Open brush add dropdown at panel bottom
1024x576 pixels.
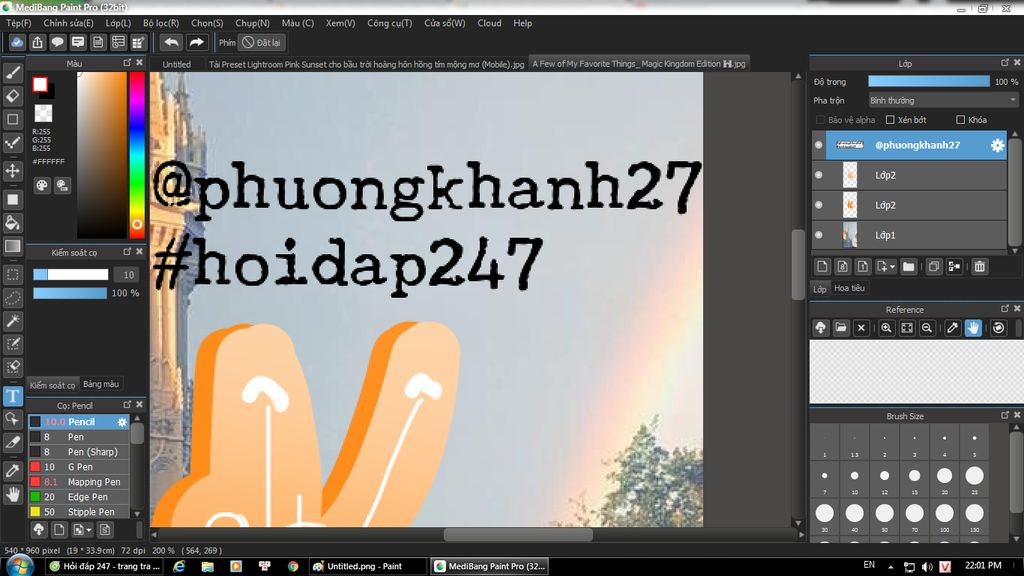click(x=89, y=530)
